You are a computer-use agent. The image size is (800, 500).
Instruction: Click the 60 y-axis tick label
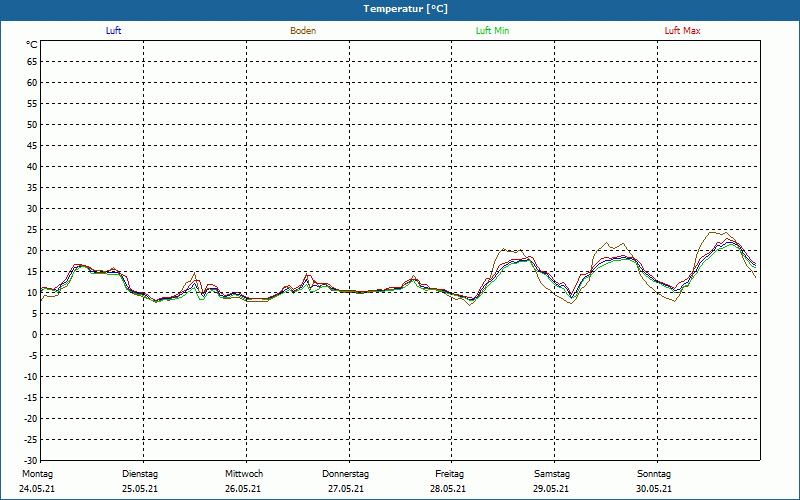click(32, 83)
